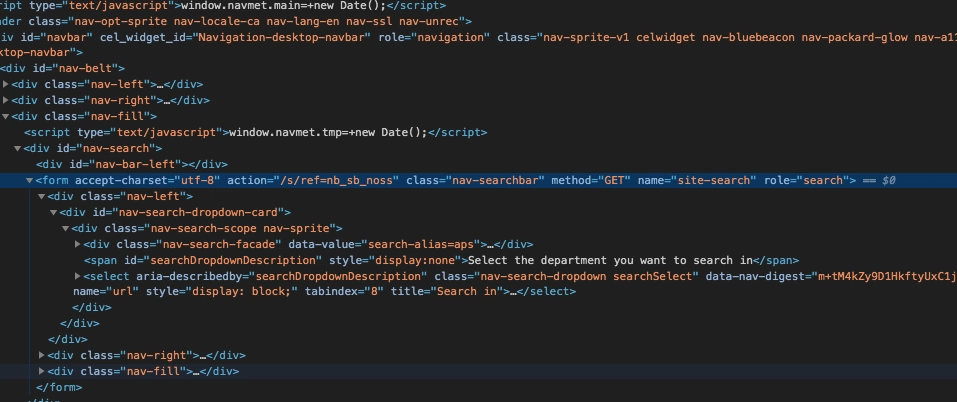Screen dimensions: 957x402
Task: Collapse the nav-search-dropdown-card div
Action: pyautogui.click(x=53, y=212)
